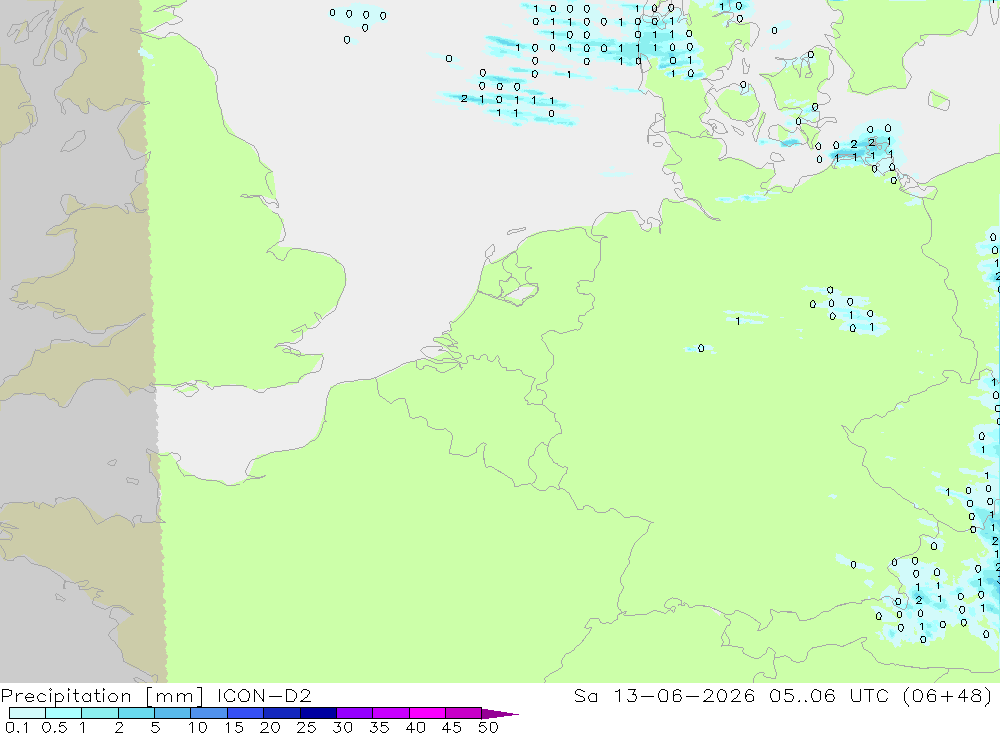
Task: Click the legend swatch between 1 and 2
Action: [x=100, y=713]
